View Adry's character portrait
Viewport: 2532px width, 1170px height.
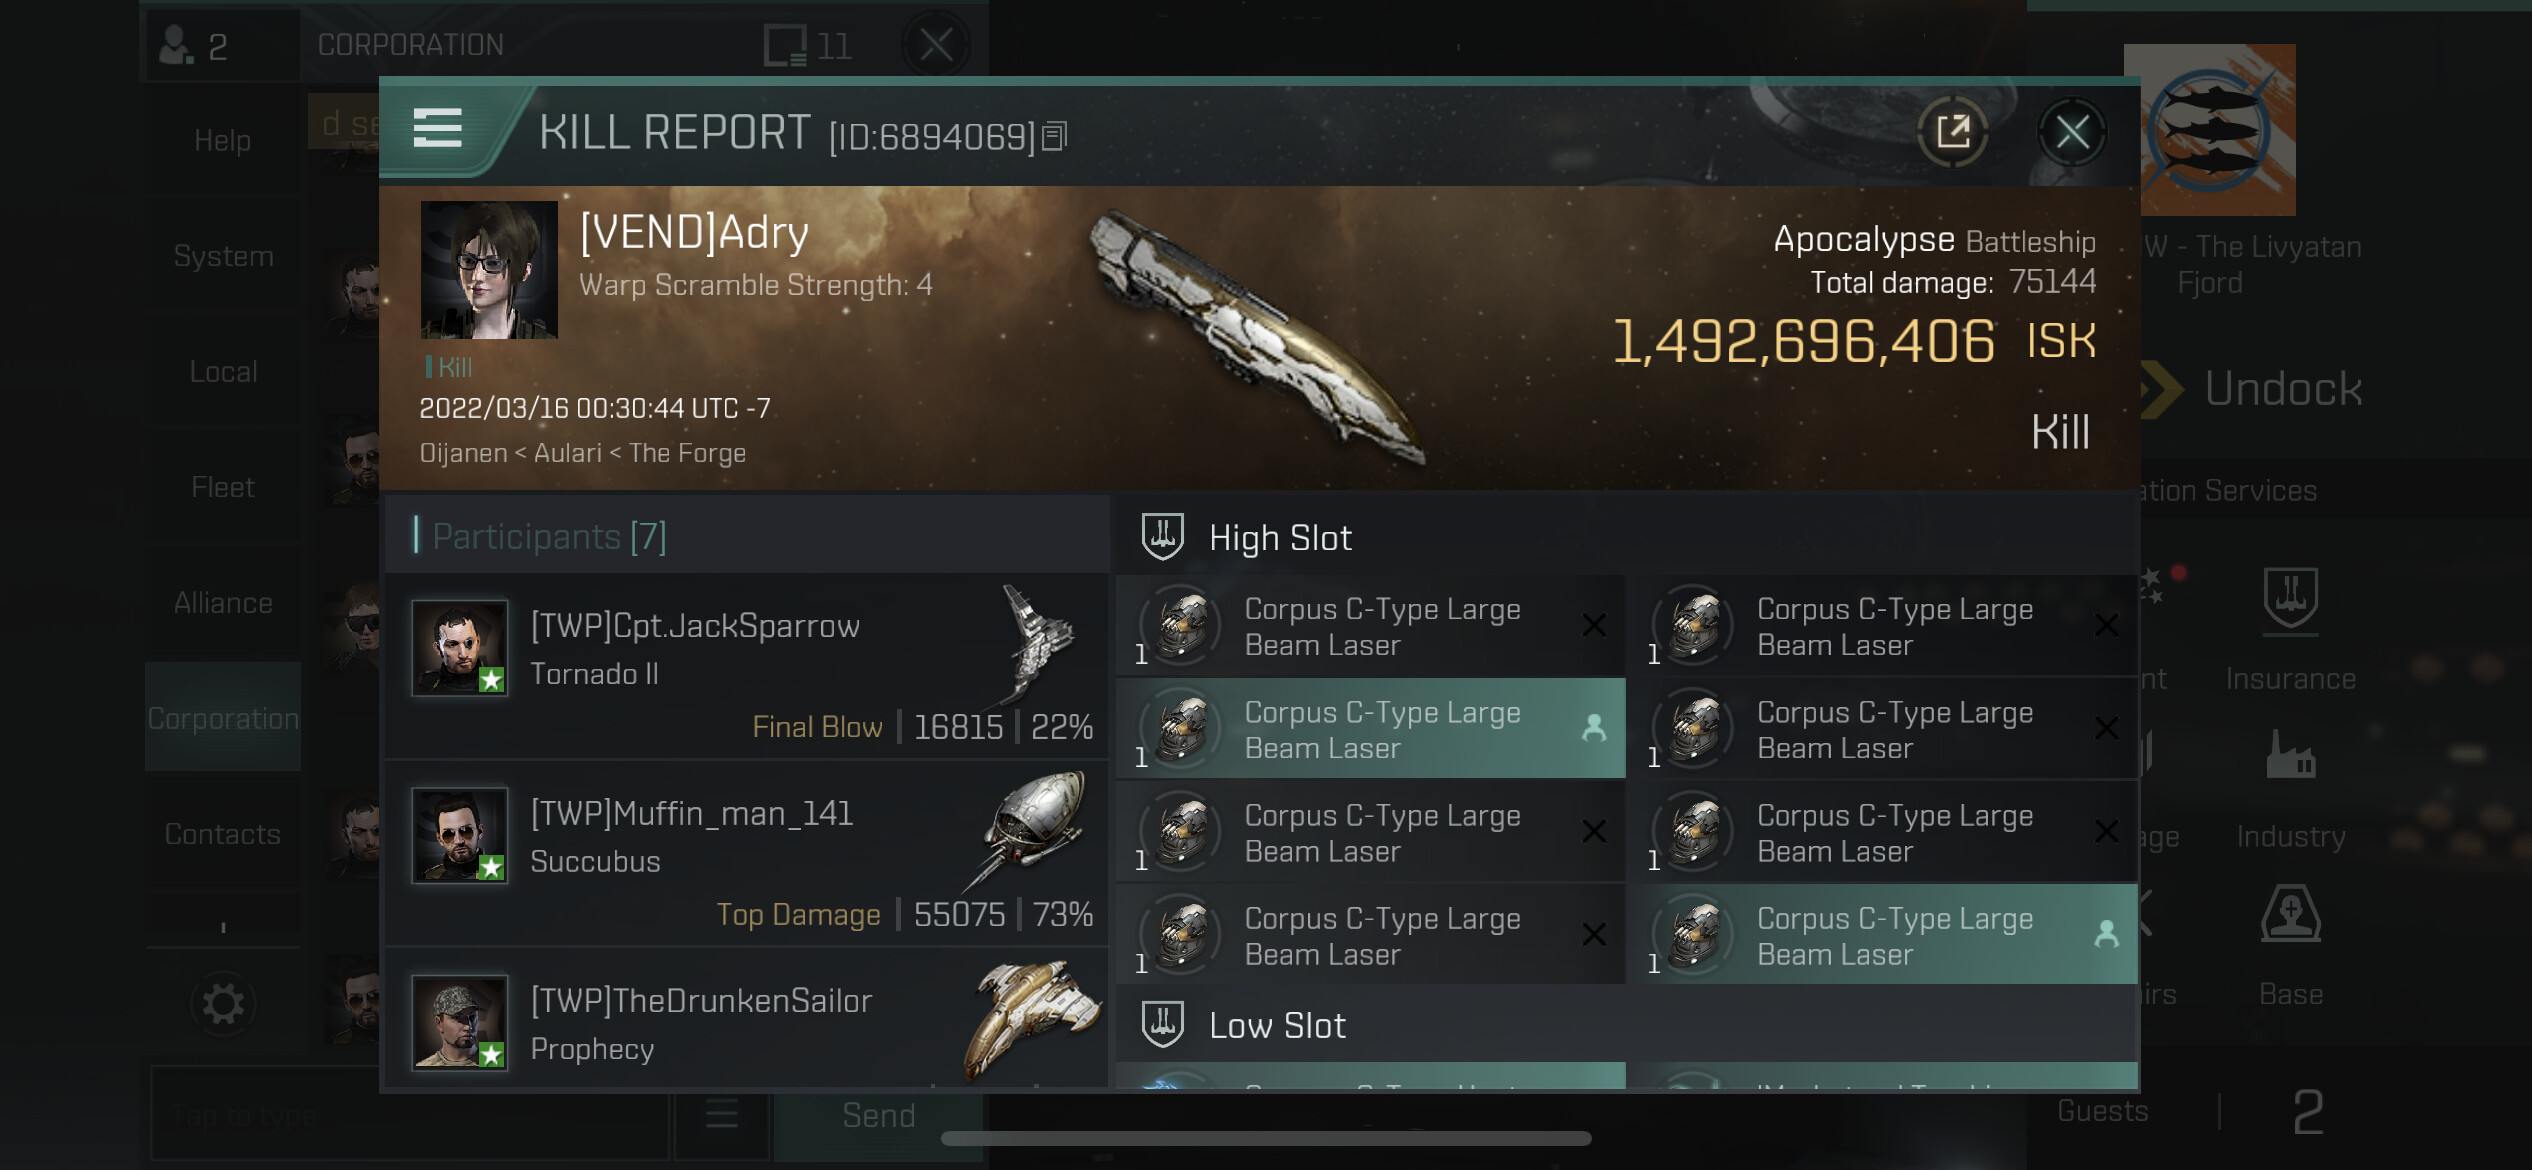(489, 270)
